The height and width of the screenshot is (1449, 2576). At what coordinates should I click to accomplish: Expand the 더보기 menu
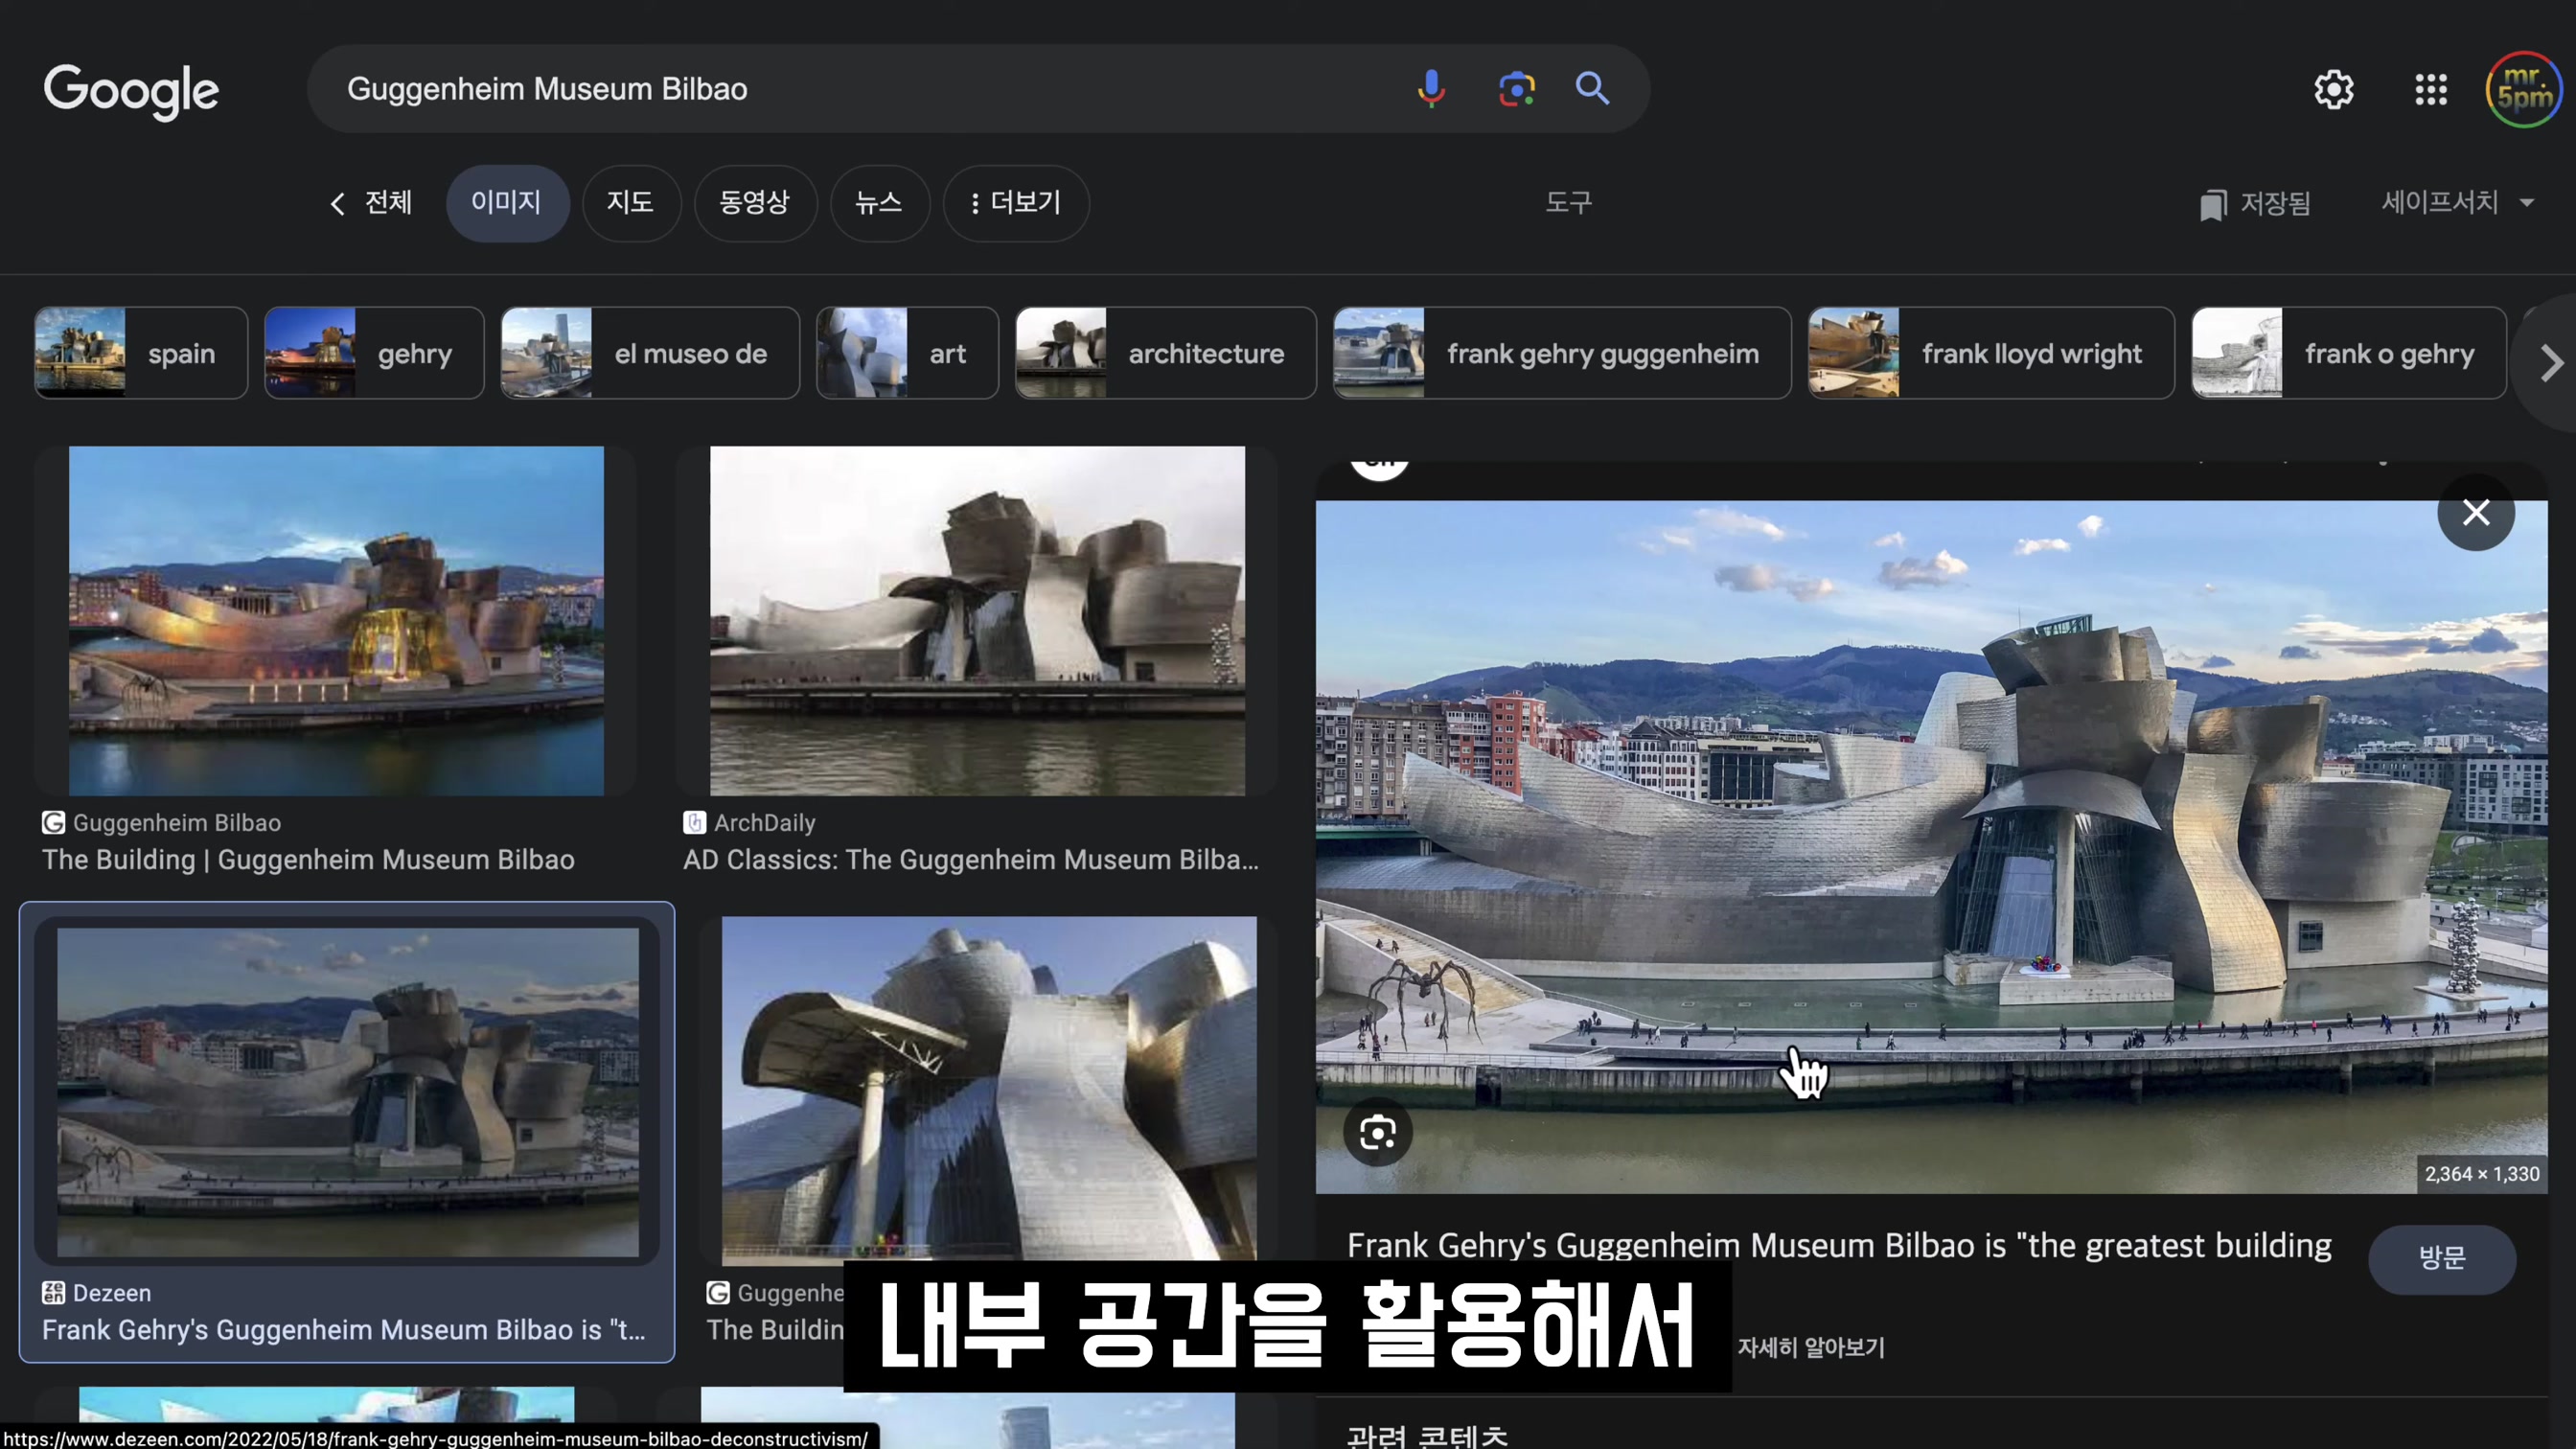click(1016, 203)
